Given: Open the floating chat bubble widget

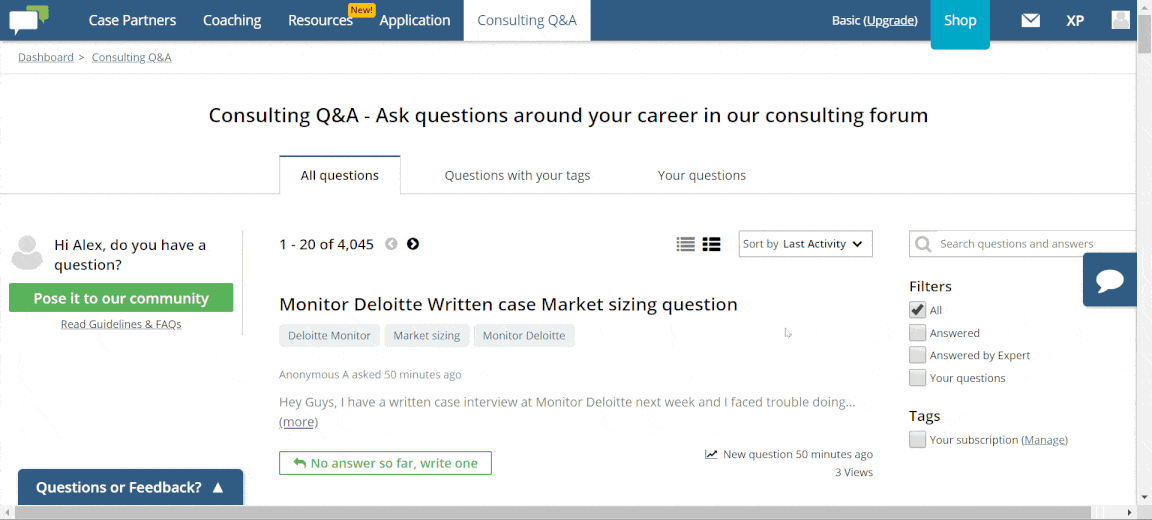Looking at the screenshot, I should (x=1109, y=280).
